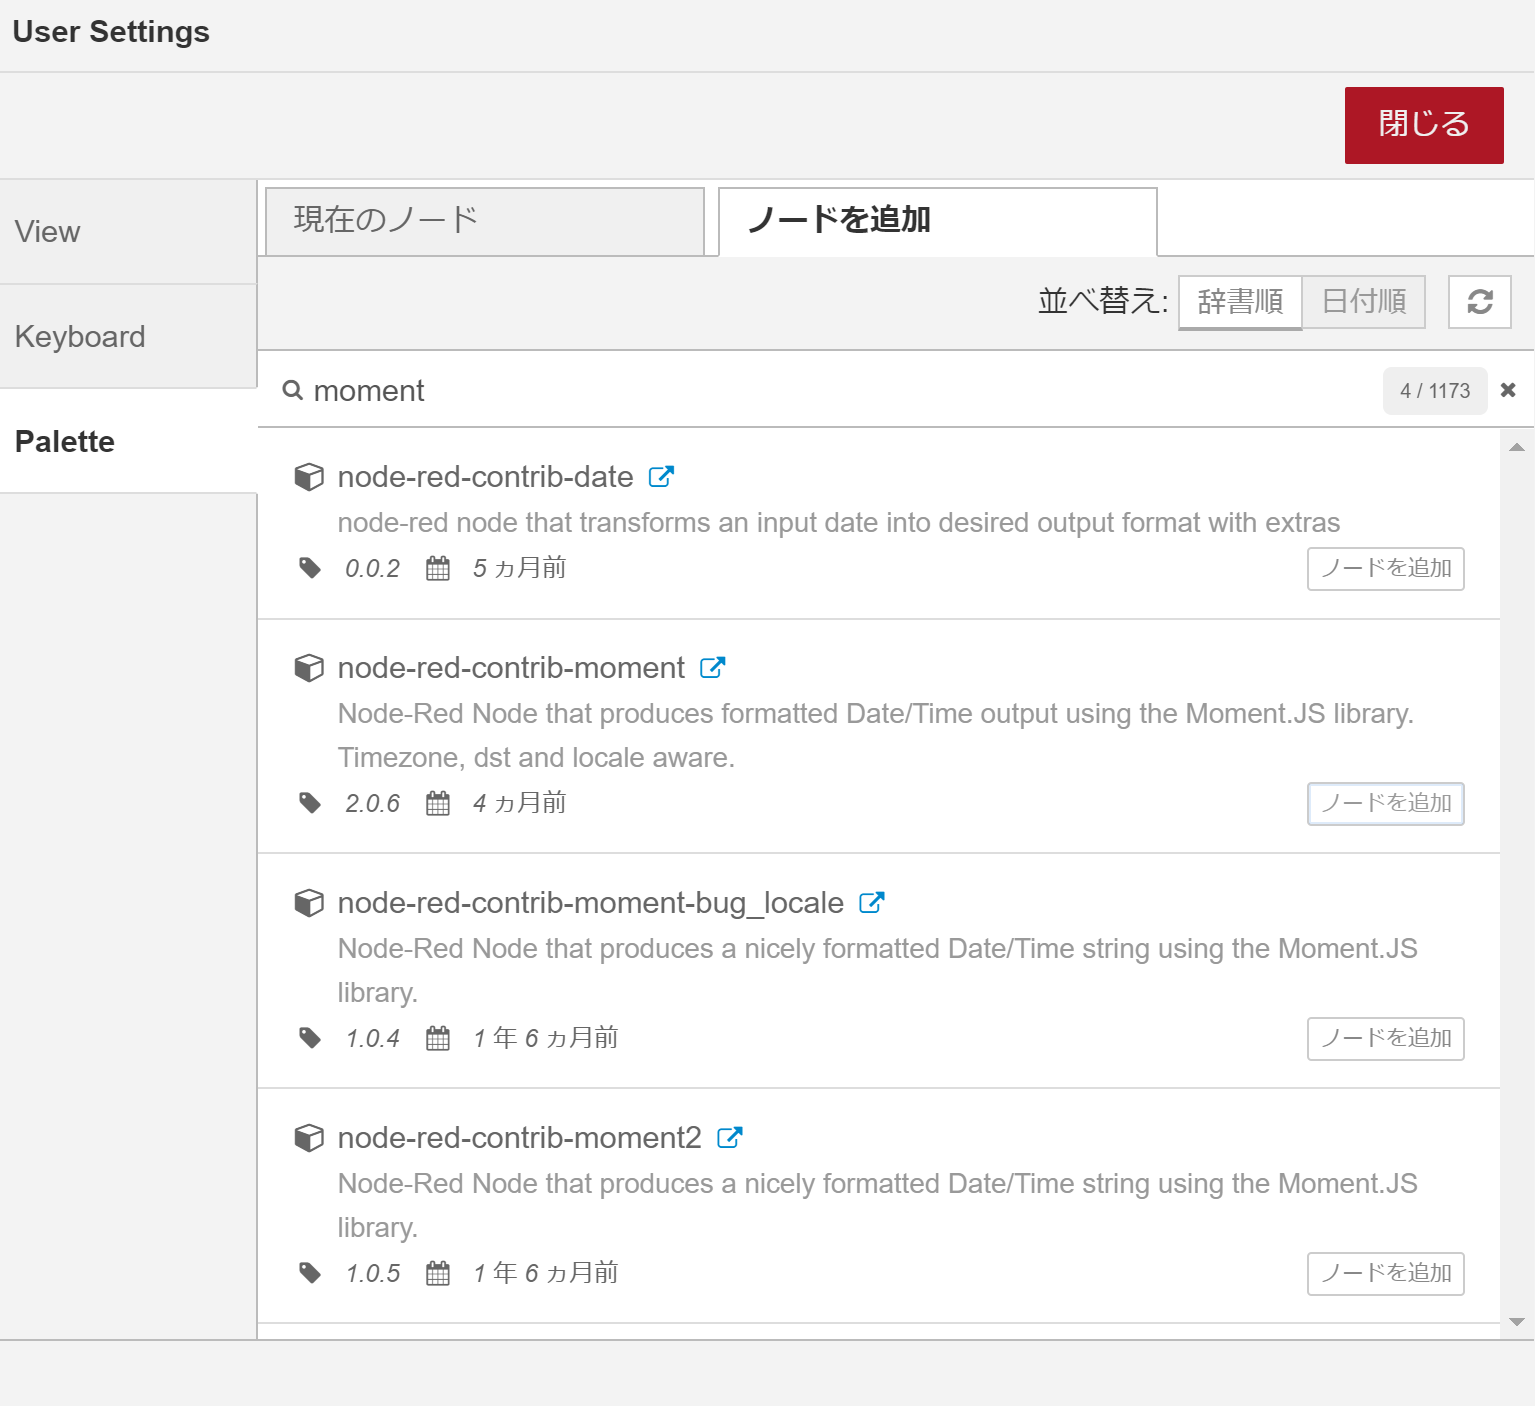
Task: Click the calendar icon beside 5 ヵ月前
Action: coord(438,568)
